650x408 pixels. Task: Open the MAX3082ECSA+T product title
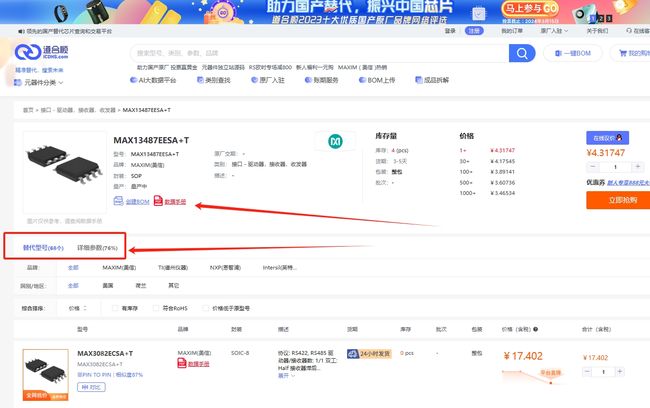coord(105,353)
